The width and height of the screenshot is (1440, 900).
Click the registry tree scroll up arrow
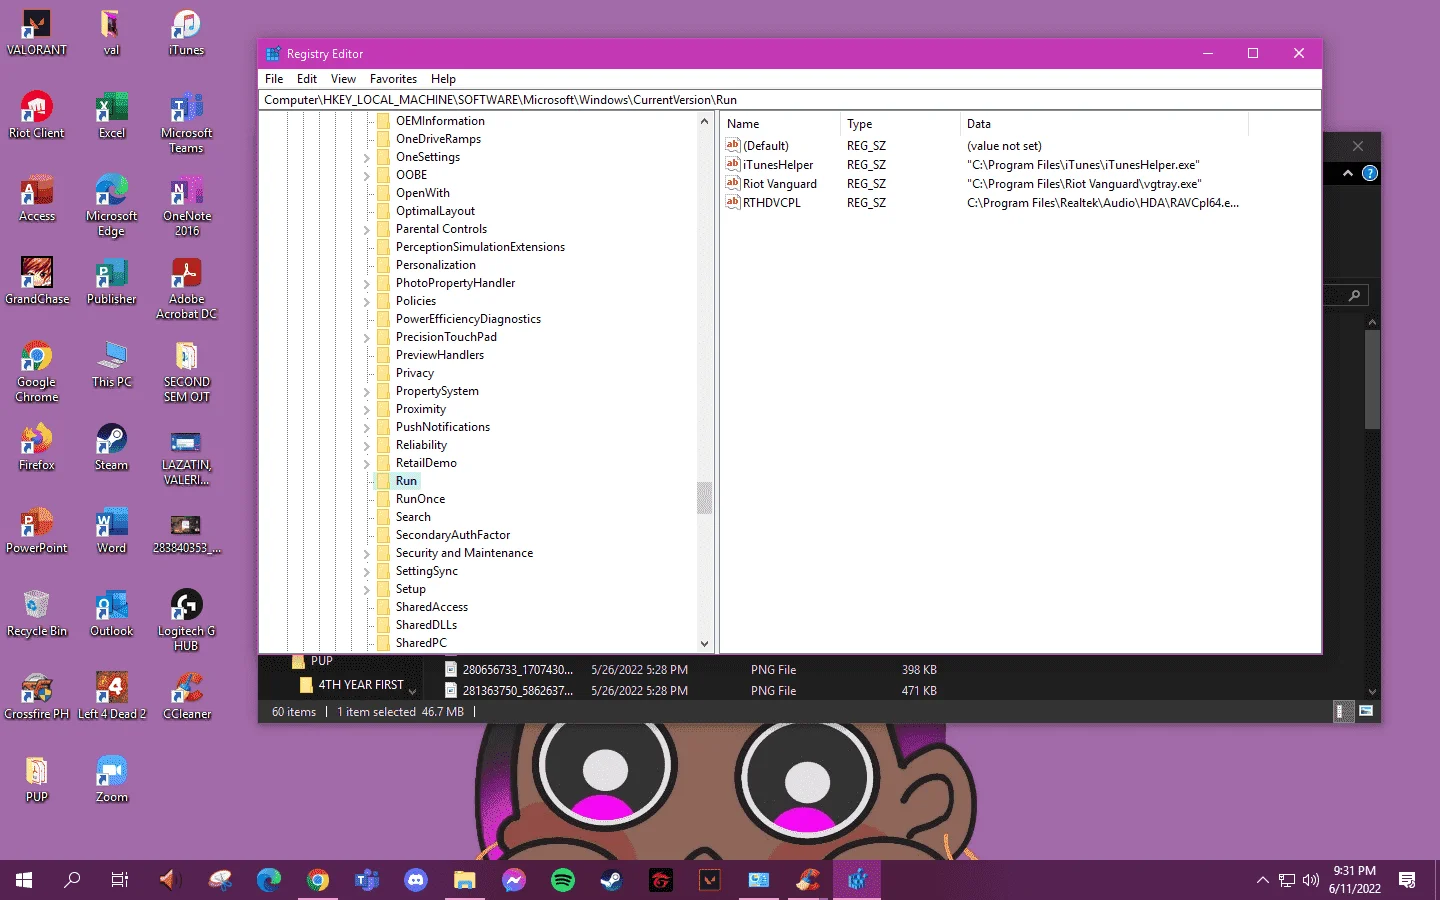coord(704,121)
